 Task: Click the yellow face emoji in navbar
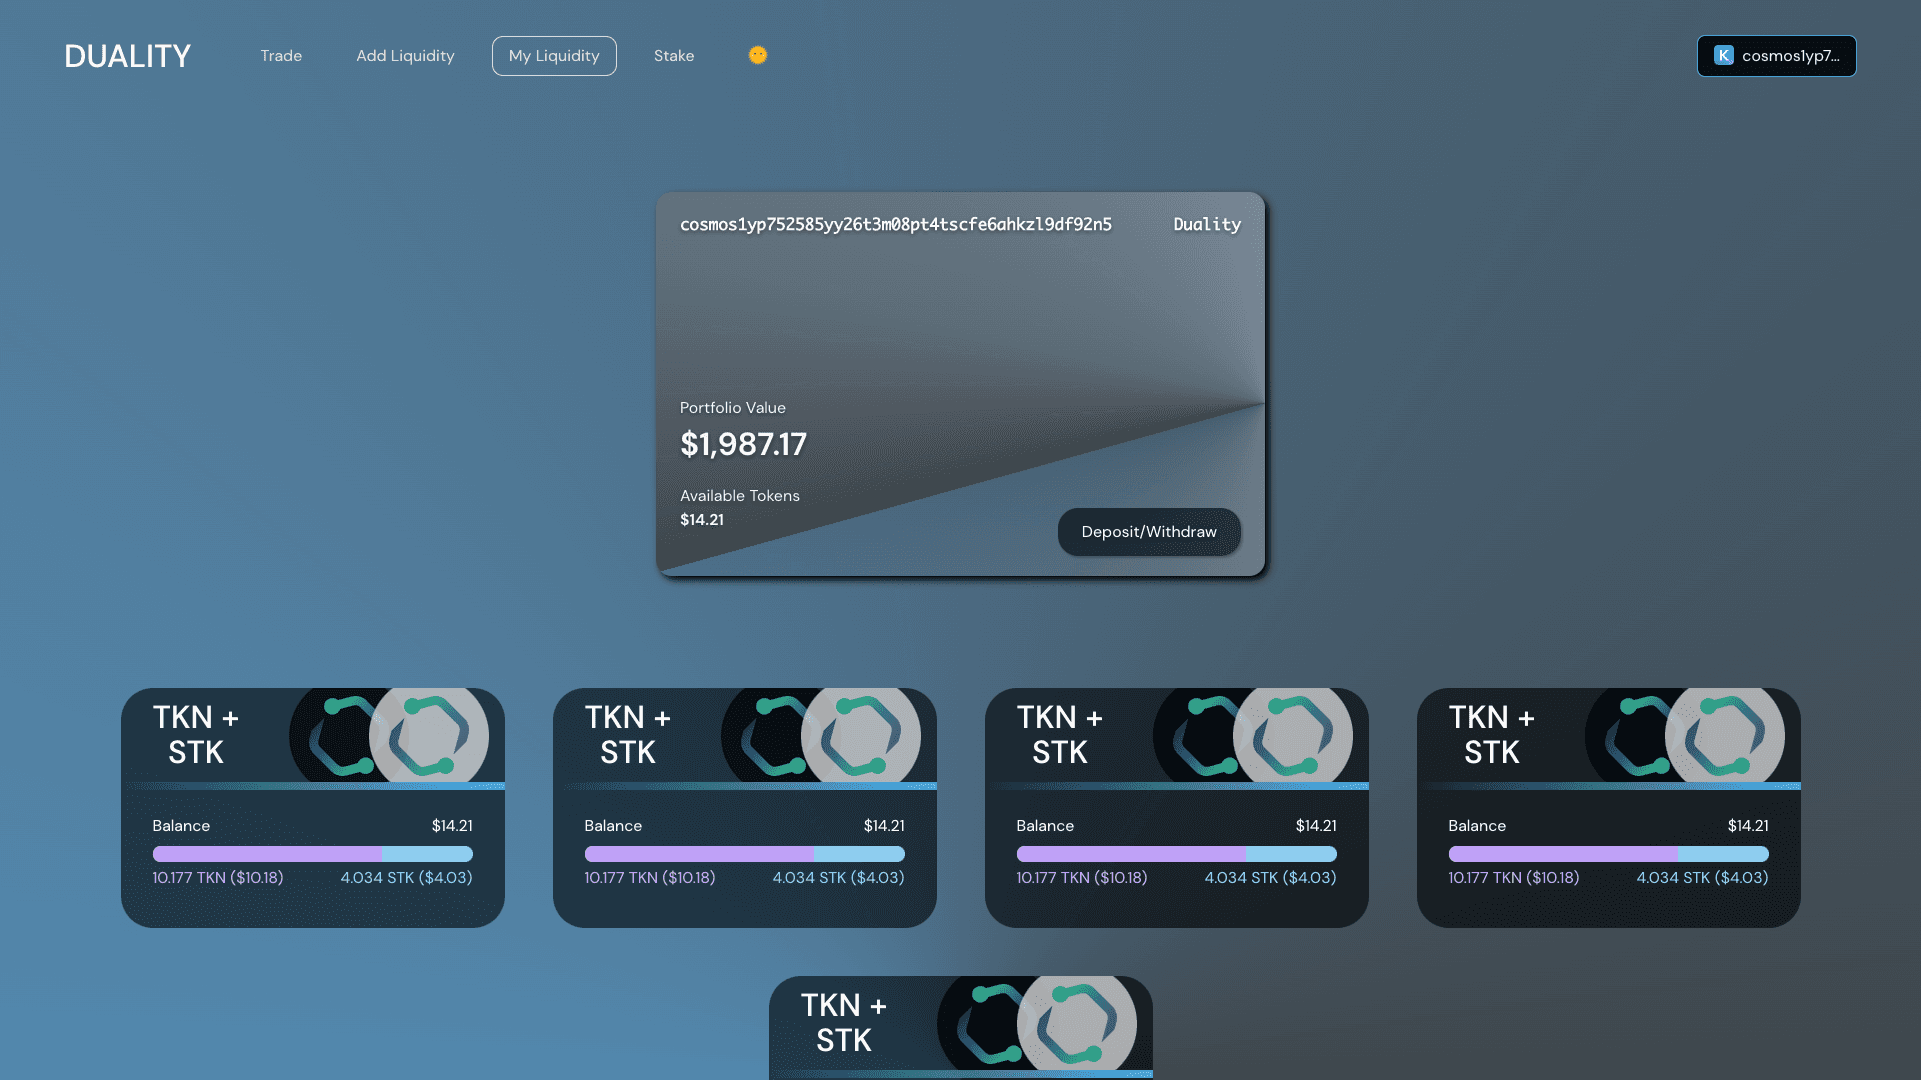click(x=758, y=55)
